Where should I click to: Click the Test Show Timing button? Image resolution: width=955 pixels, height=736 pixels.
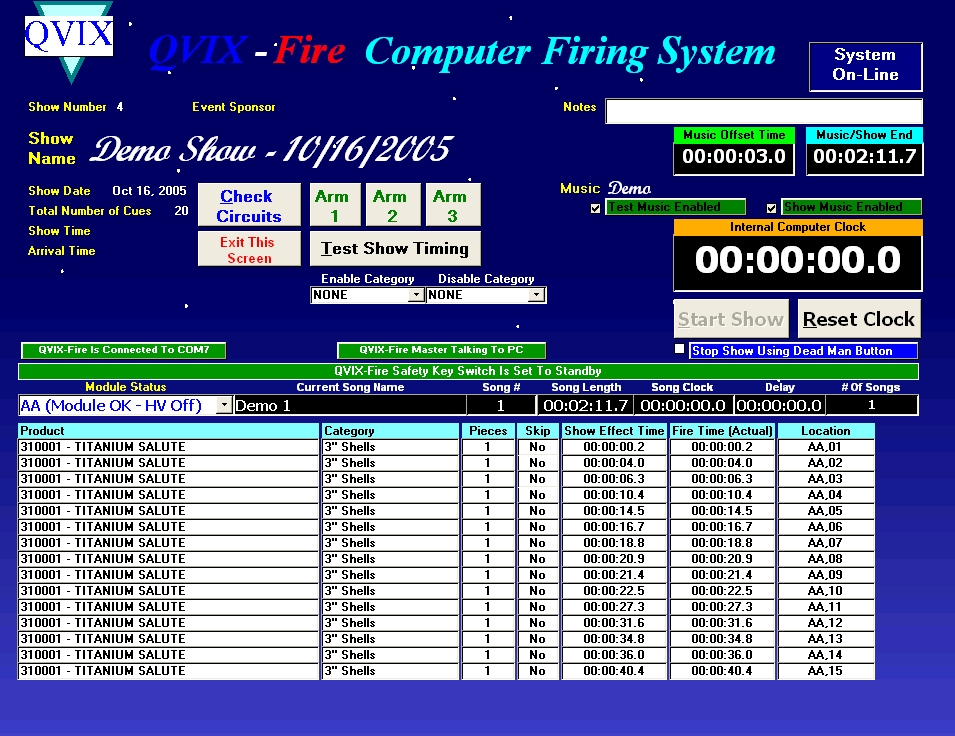395,249
